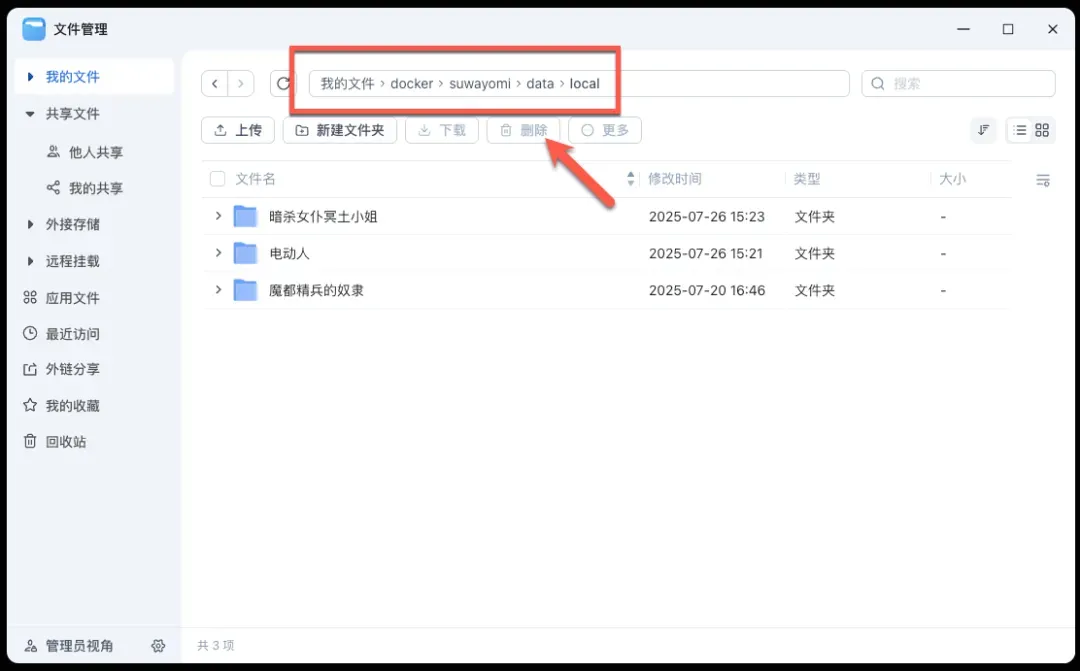
Task: Open the column settings icon
Action: tap(1043, 180)
